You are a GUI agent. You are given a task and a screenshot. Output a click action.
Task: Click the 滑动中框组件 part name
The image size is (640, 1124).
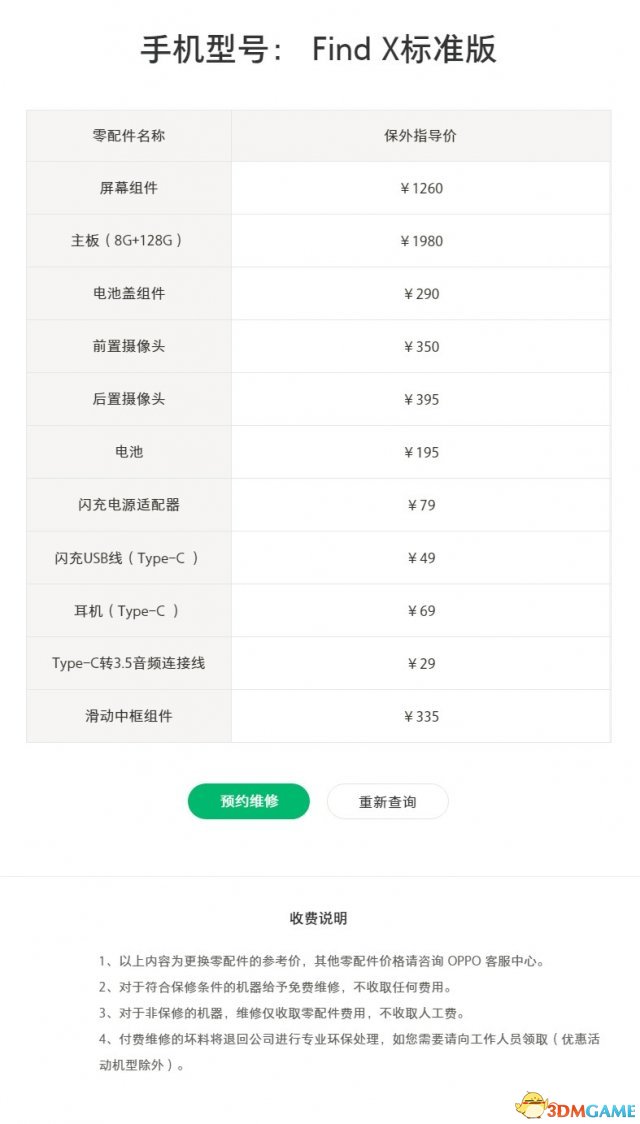pyautogui.click(x=129, y=716)
